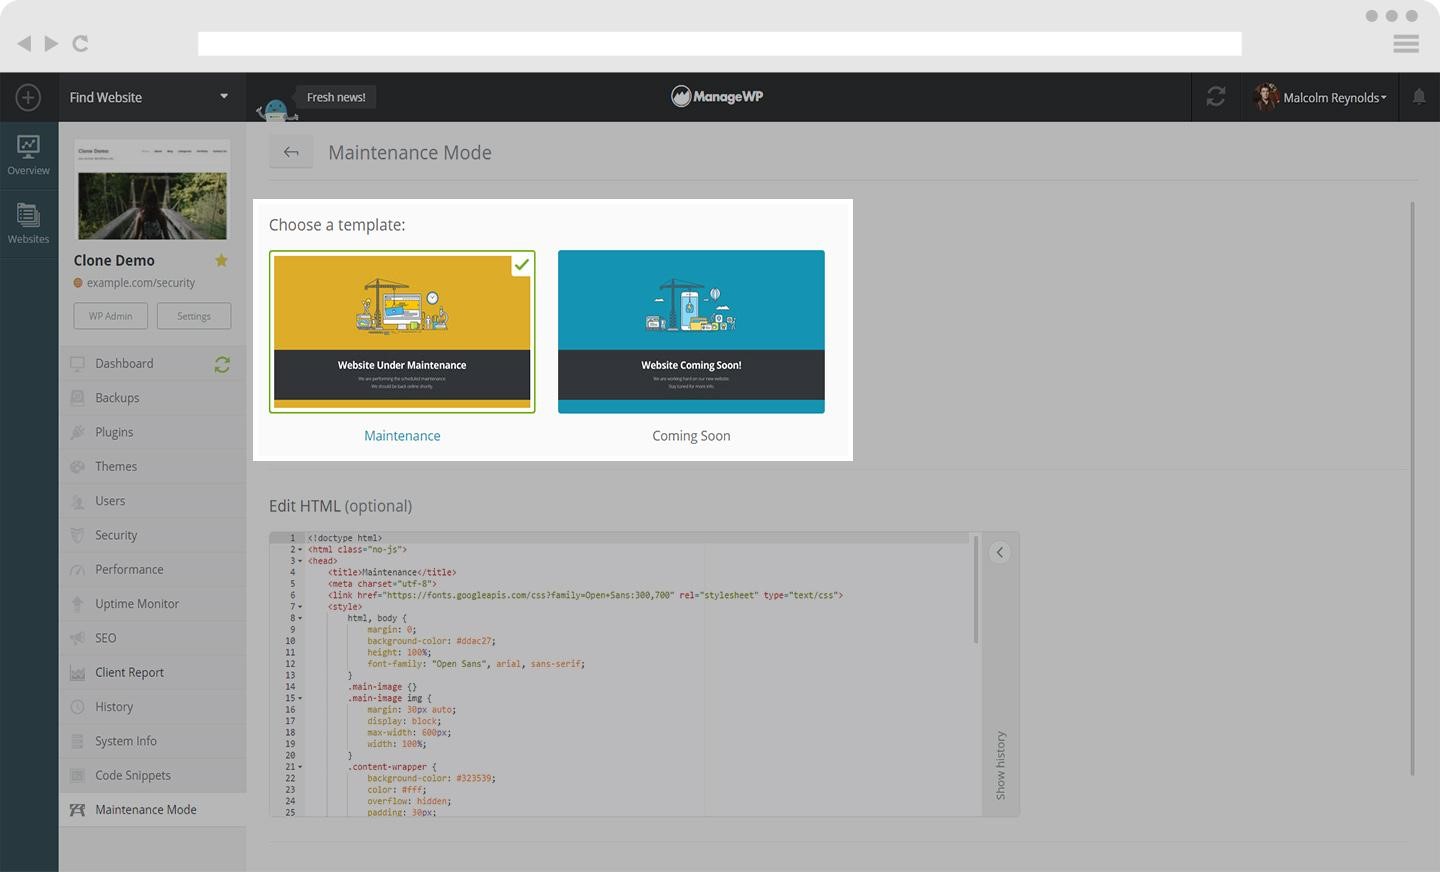Click the Performance label in the sidebar

tap(129, 570)
